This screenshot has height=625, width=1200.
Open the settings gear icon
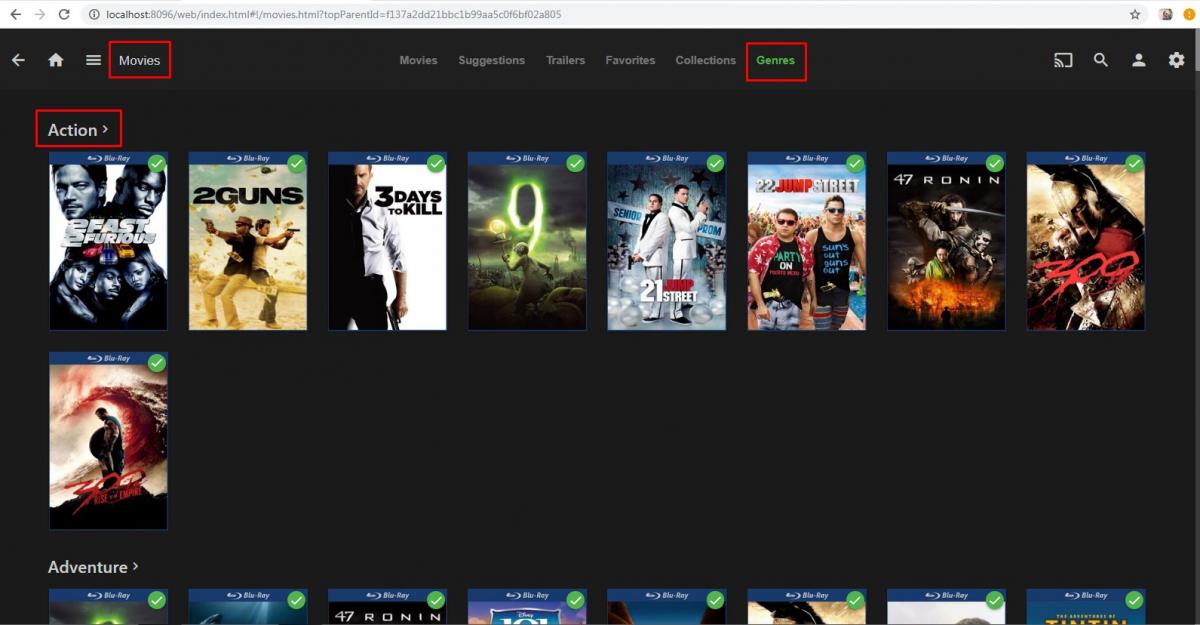click(x=1177, y=60)
